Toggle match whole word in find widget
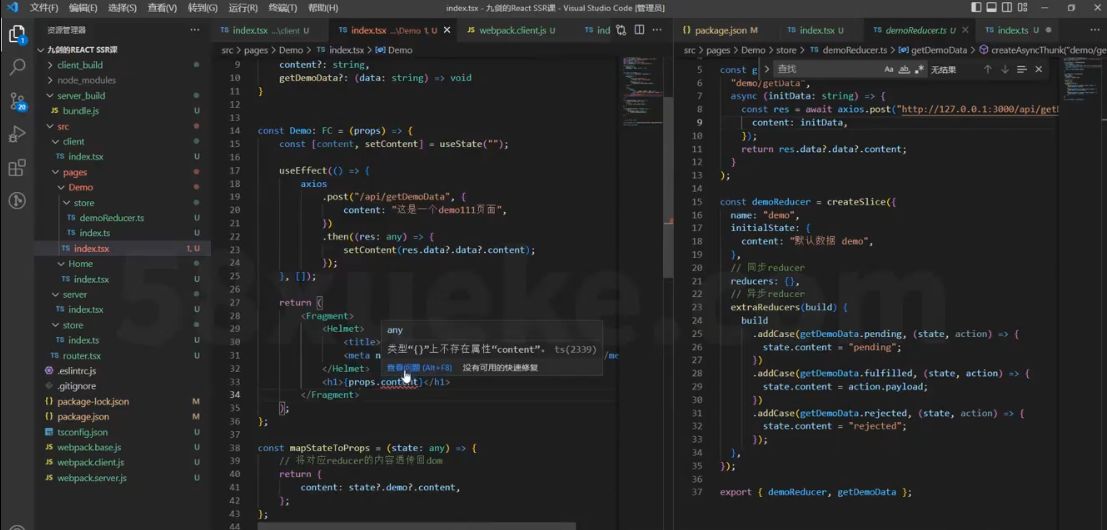1107x530 pixels. coord(904,70)
